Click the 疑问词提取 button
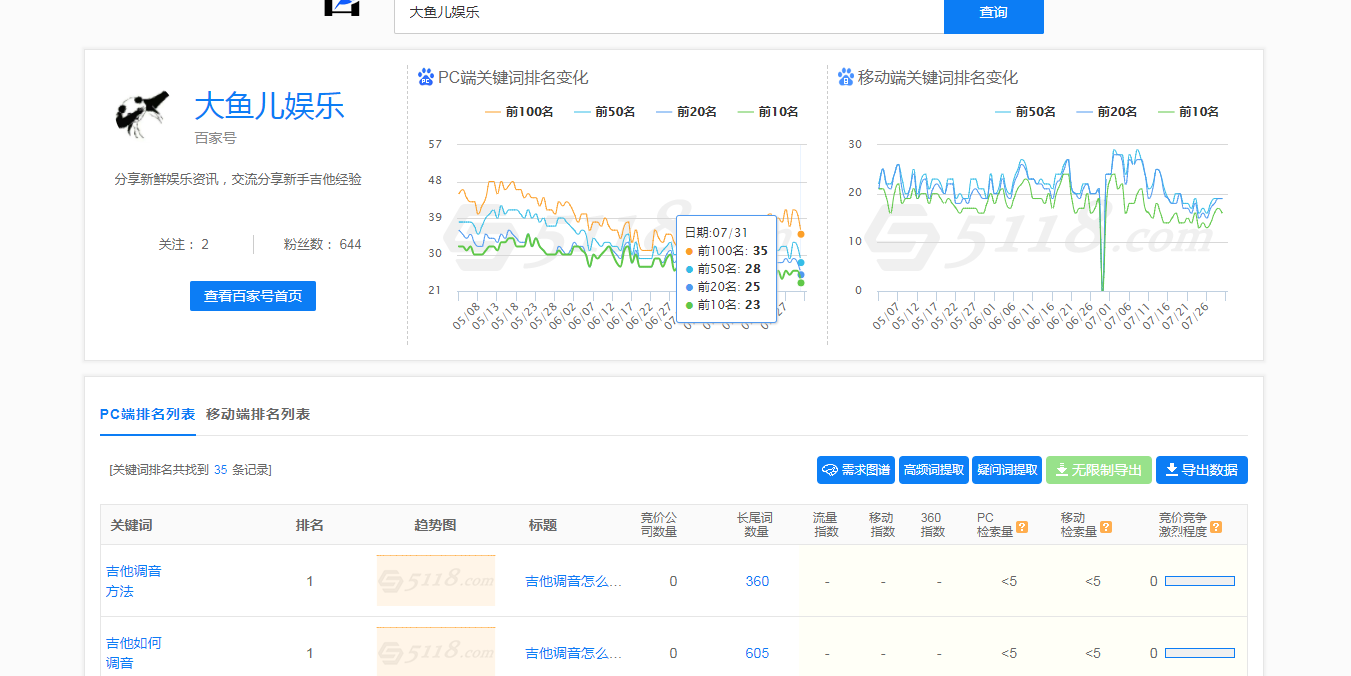 pyautogui.click(x=1007, y=470)
